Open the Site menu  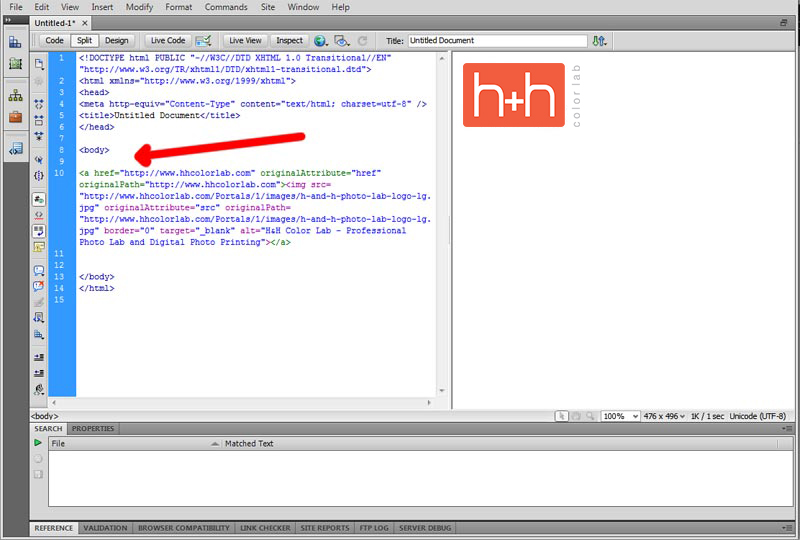[268, 7]
